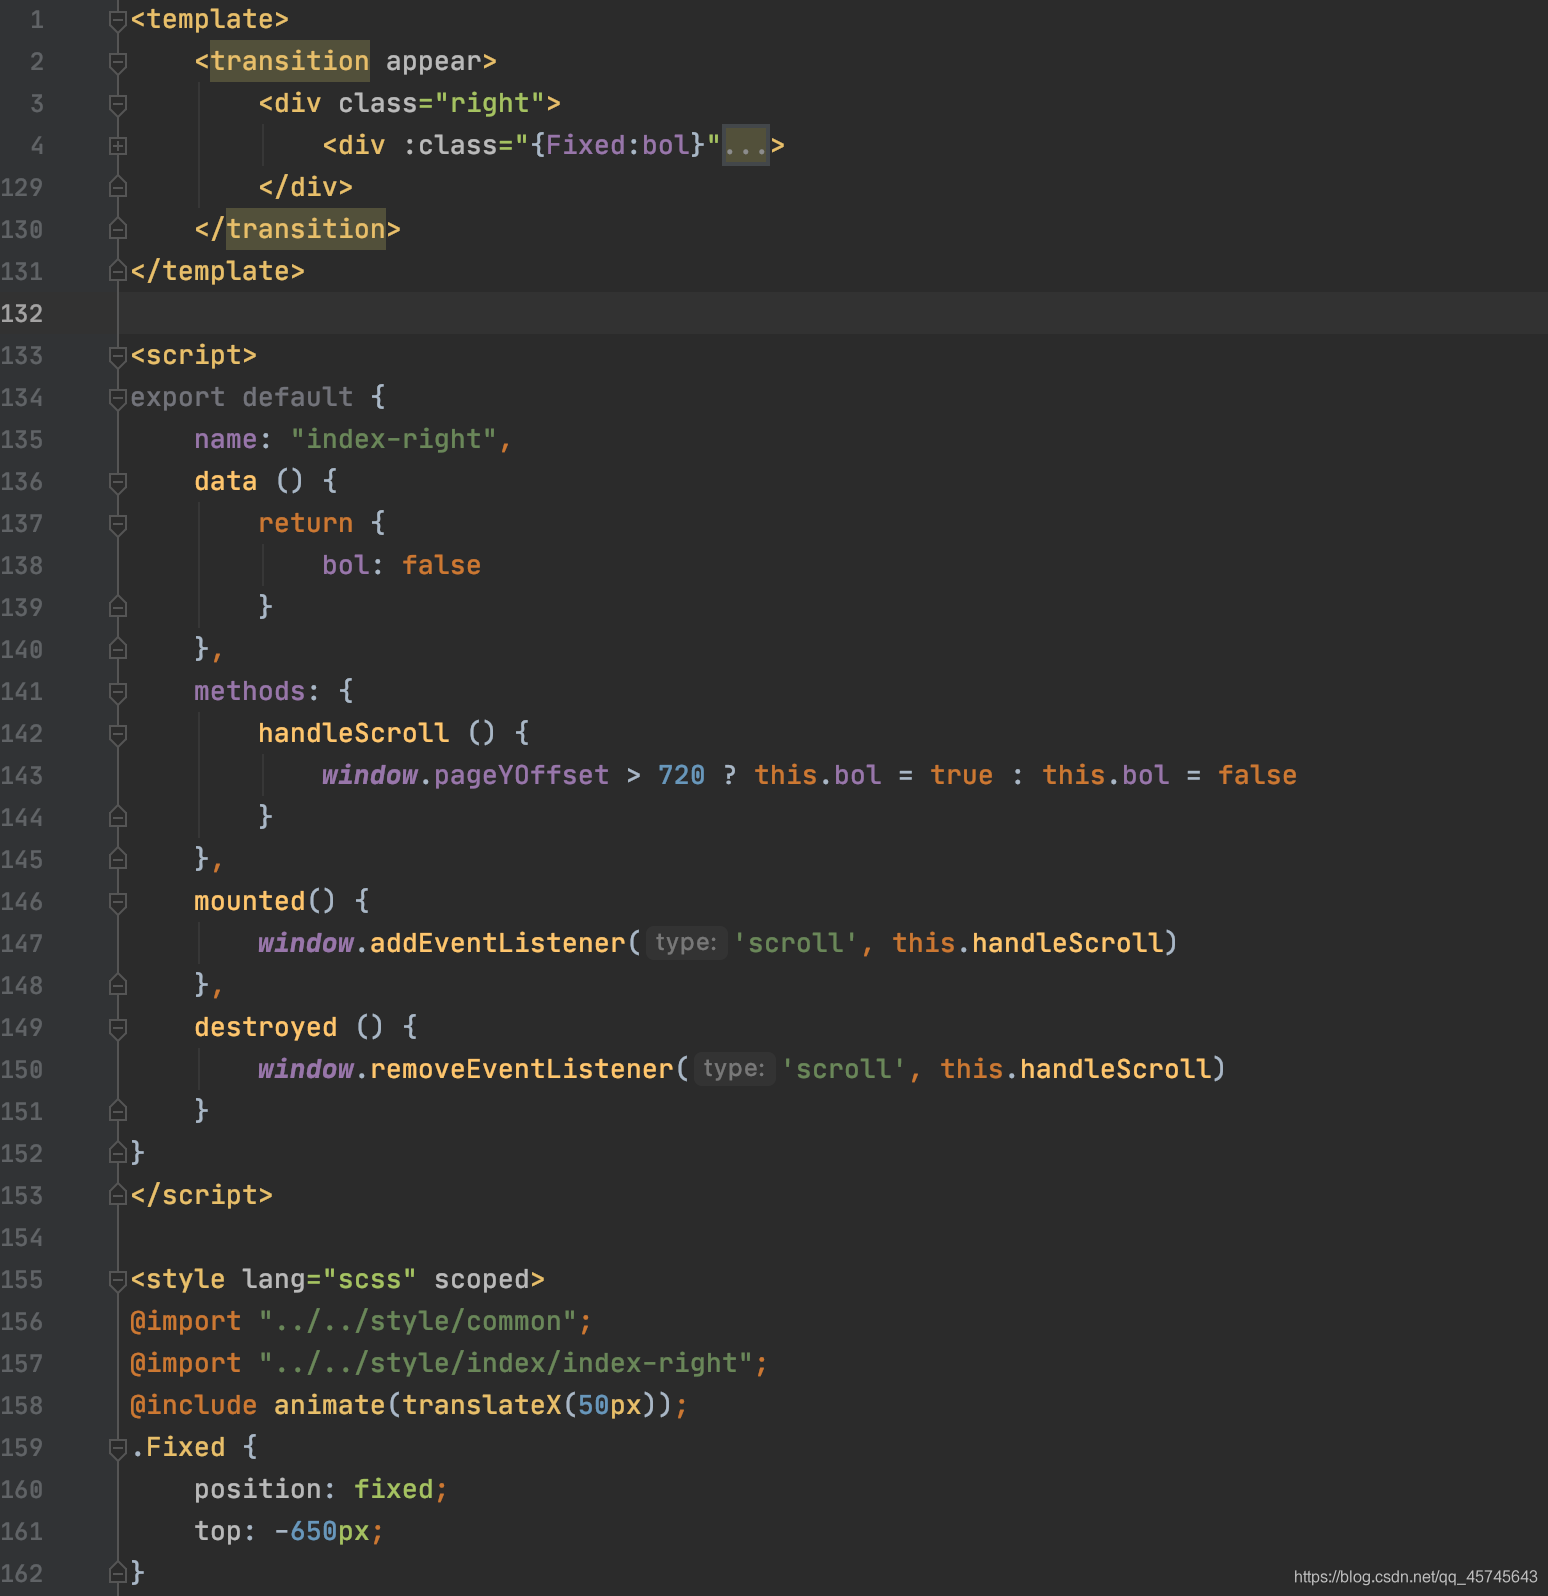Click "../../style/common" import path

(417, 1322)
